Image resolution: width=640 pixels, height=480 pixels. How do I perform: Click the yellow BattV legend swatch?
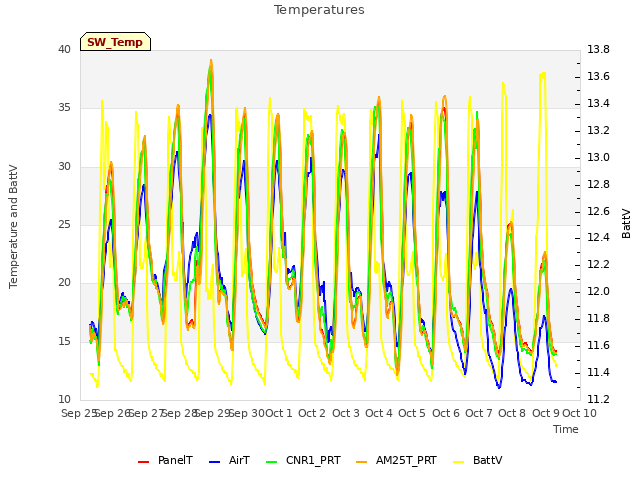pyautogui.click(x=459, y=462)
